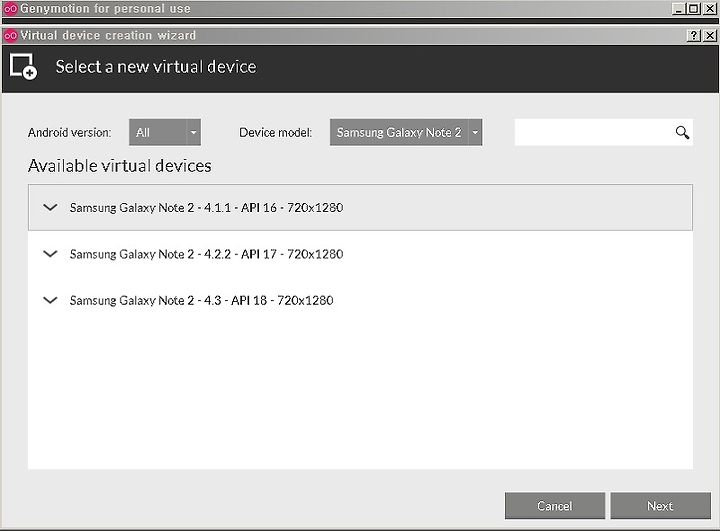Minimize the Genymotion main window
Viewport: 720px width, 531px height.
click(679, 9)
